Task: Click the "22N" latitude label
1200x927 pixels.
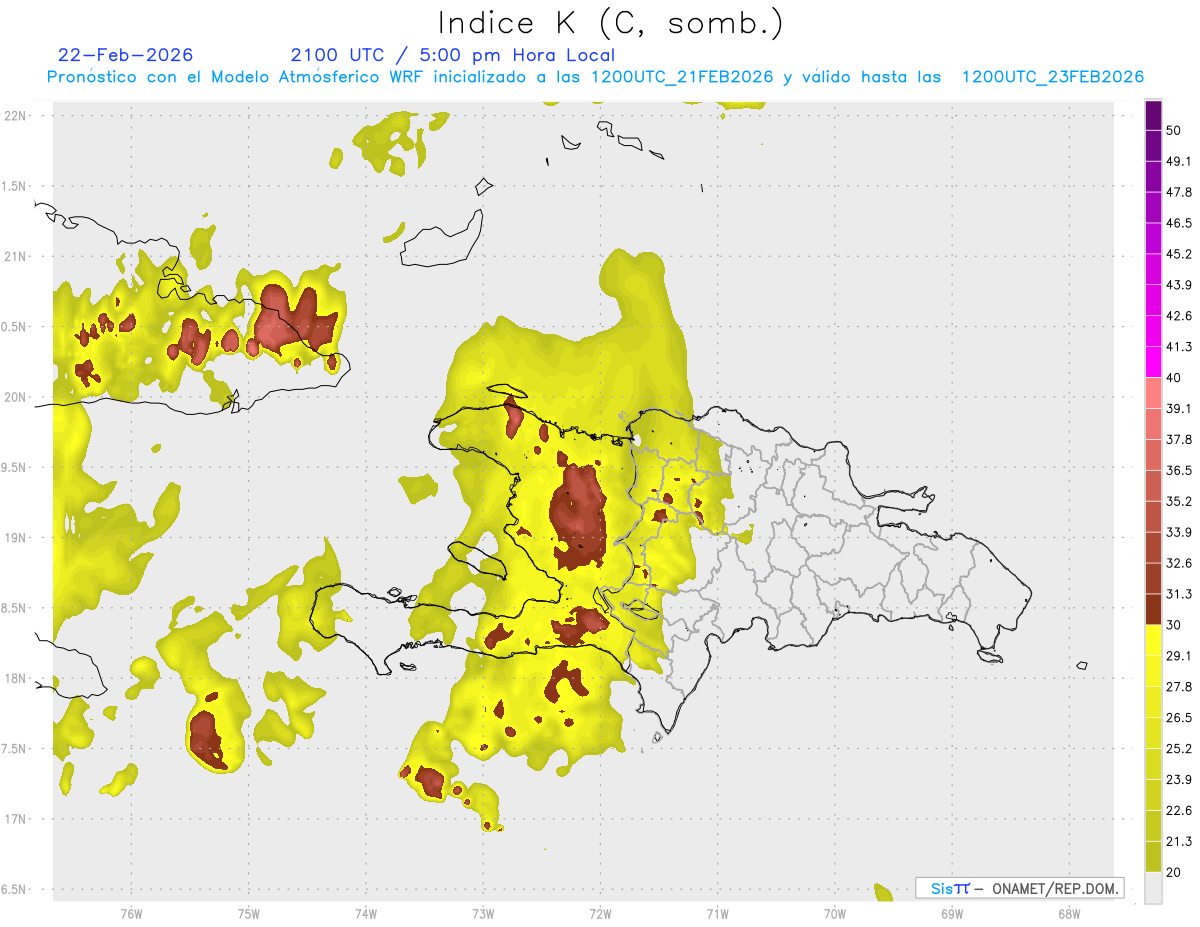Action: pos(15,116)
